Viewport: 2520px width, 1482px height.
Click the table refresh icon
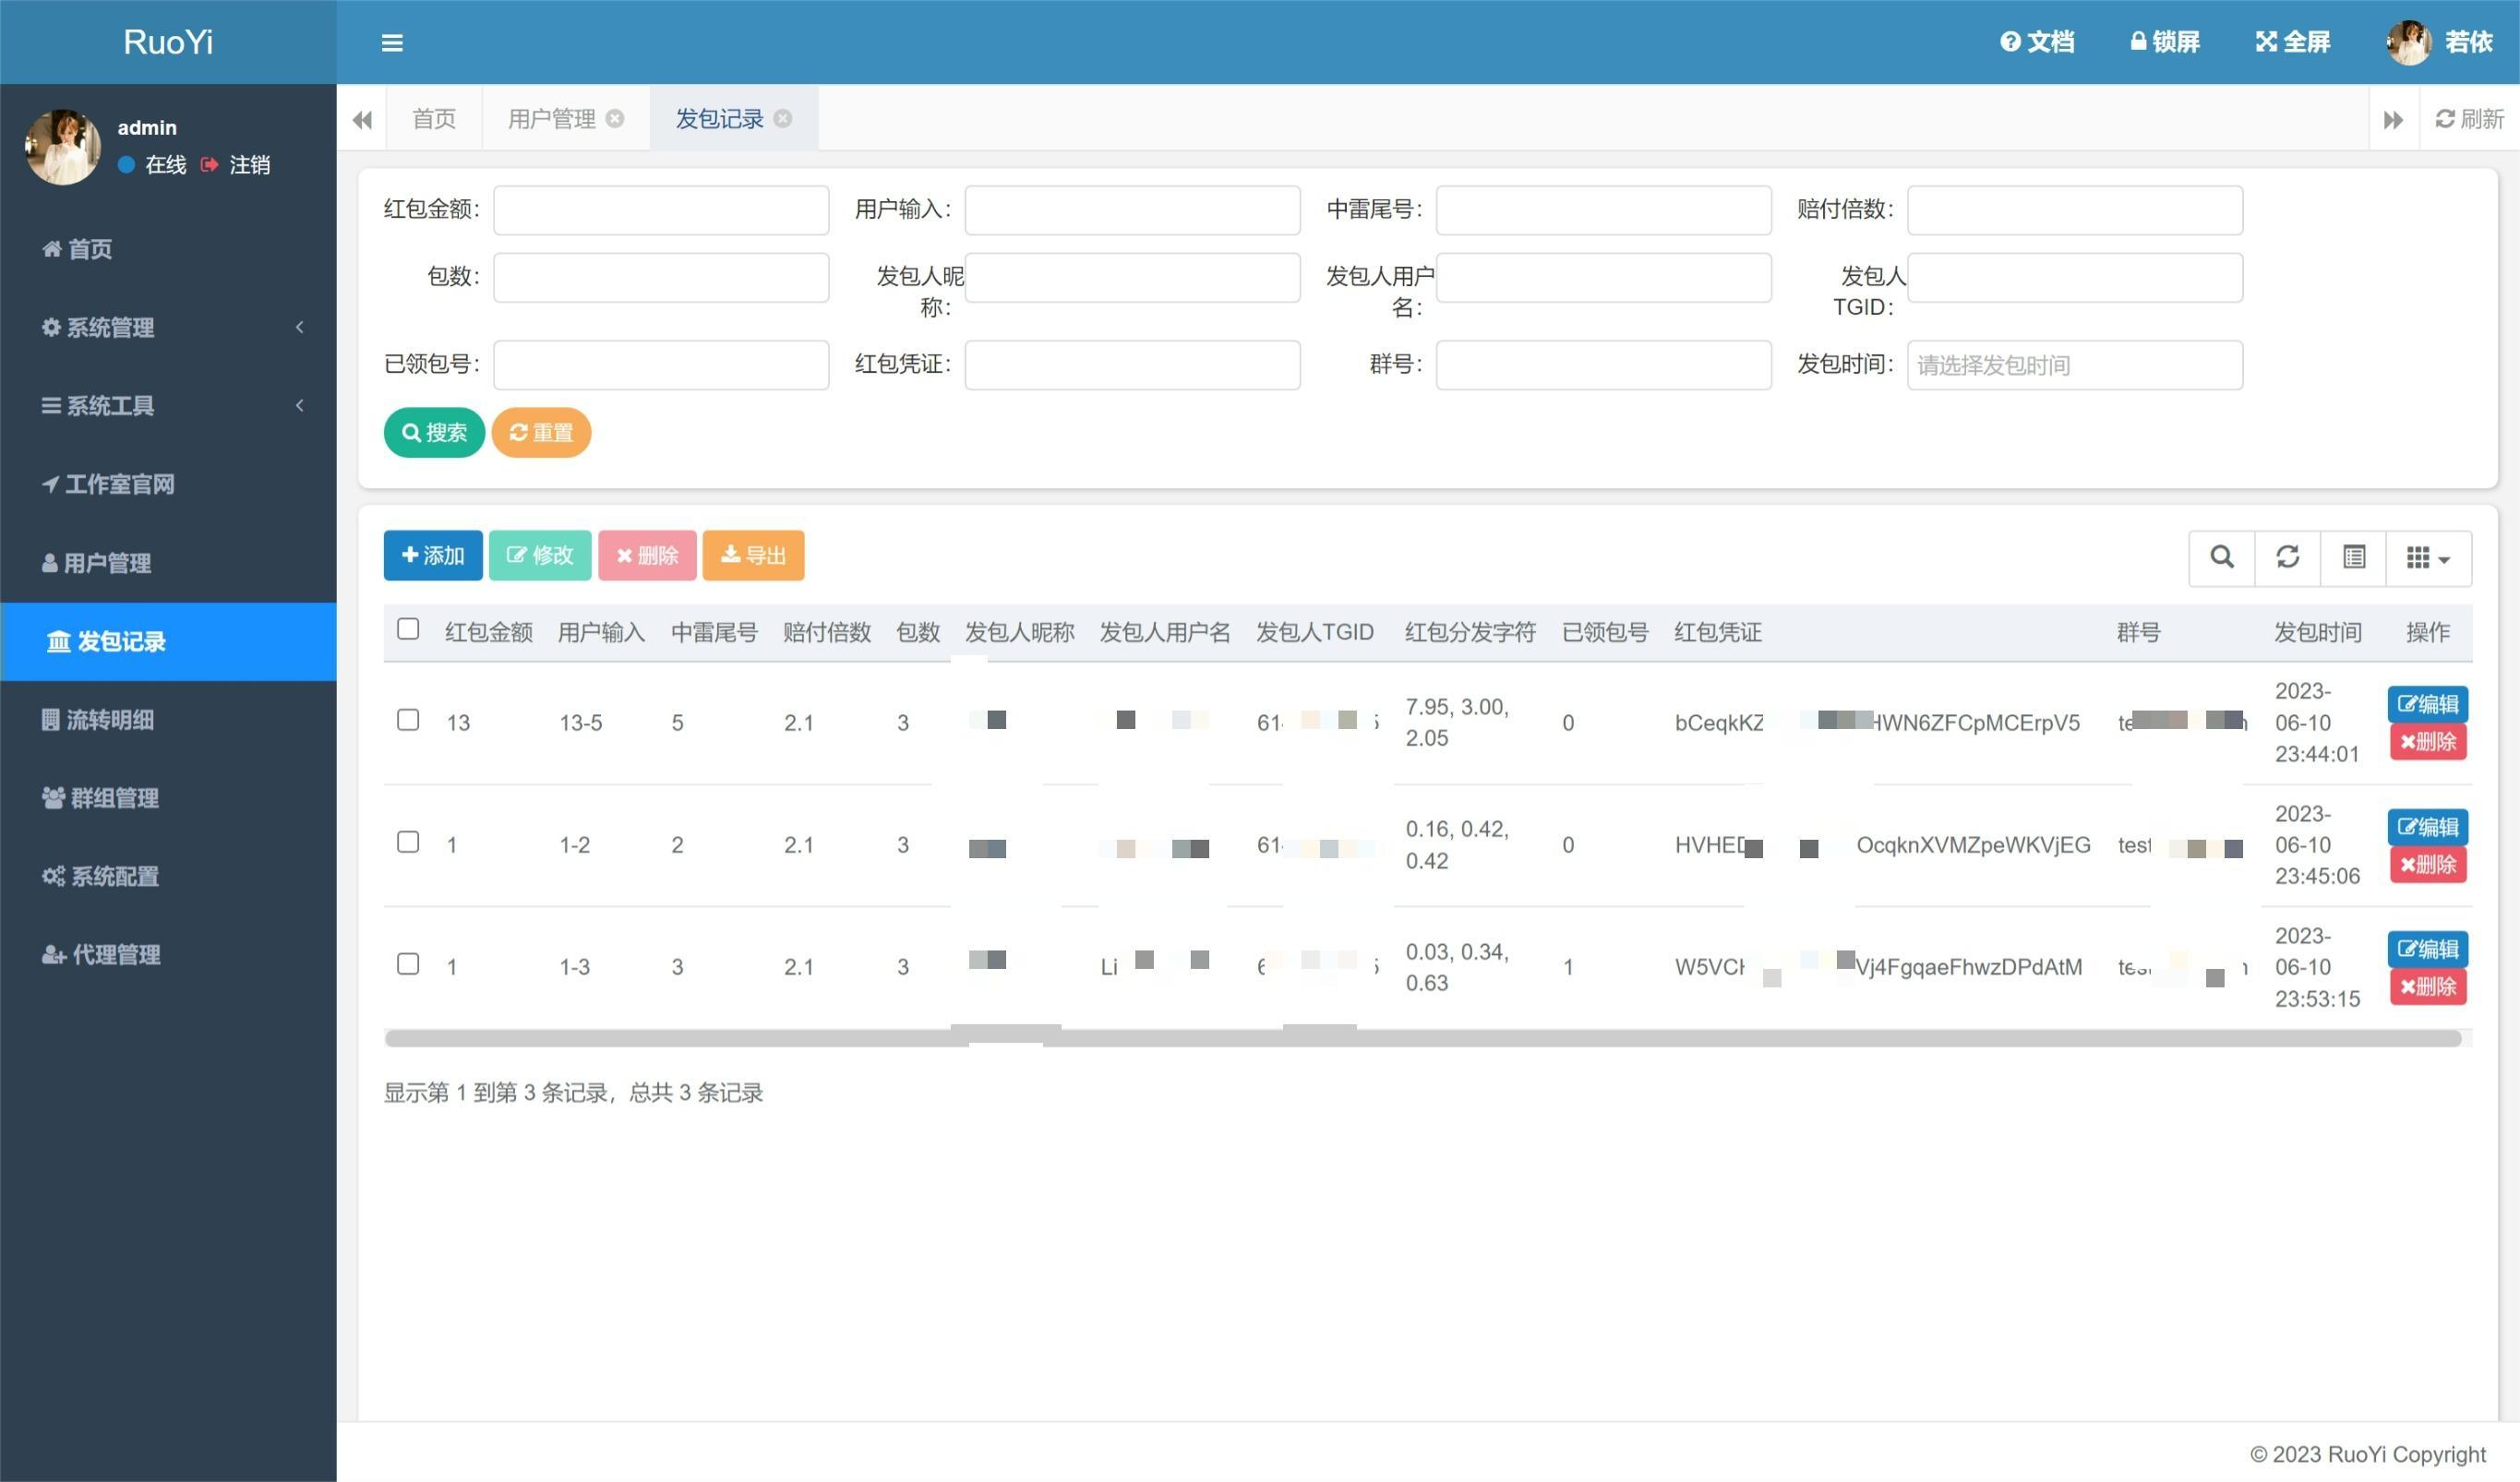tap(2287, 557)
